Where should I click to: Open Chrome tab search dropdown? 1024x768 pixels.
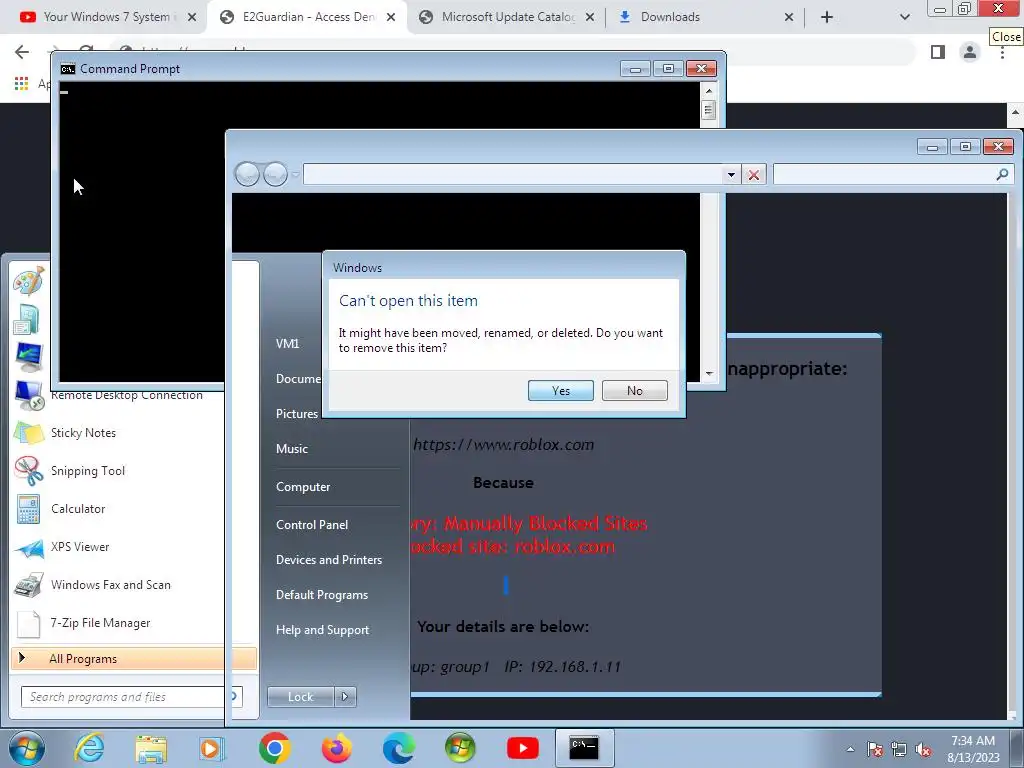click(x=904, y=17)
